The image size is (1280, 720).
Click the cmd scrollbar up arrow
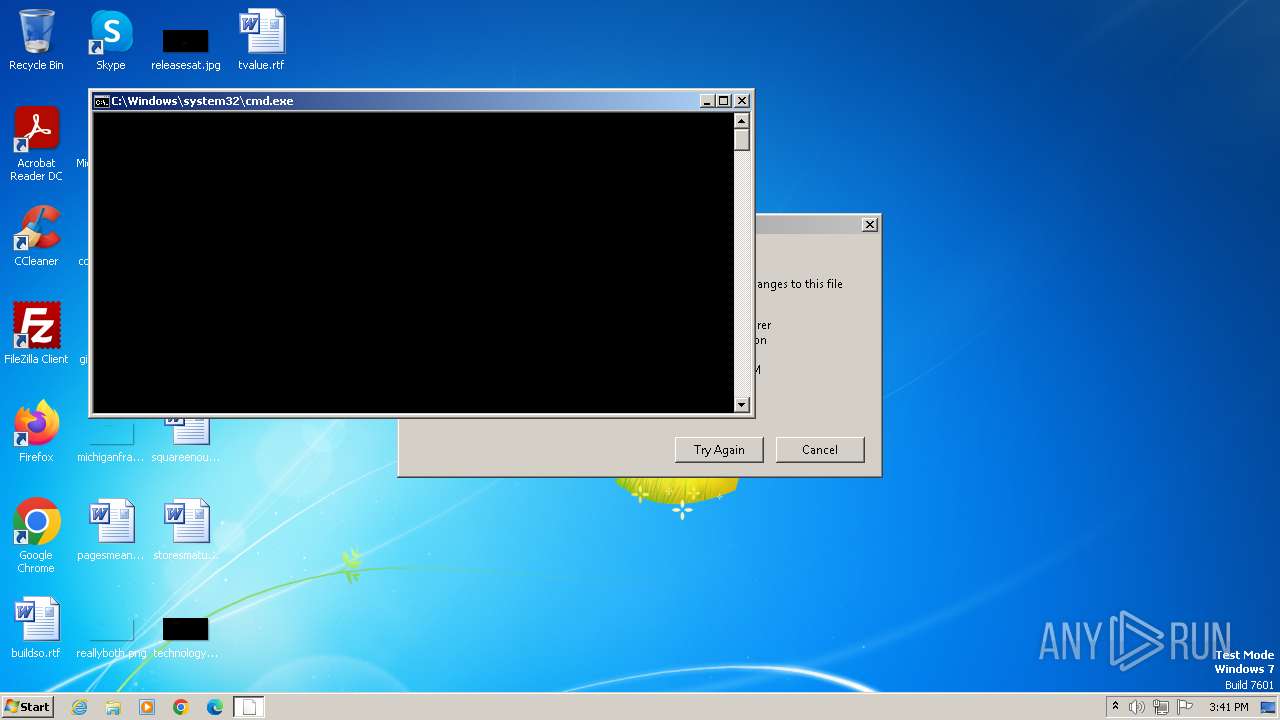[742, 121]
